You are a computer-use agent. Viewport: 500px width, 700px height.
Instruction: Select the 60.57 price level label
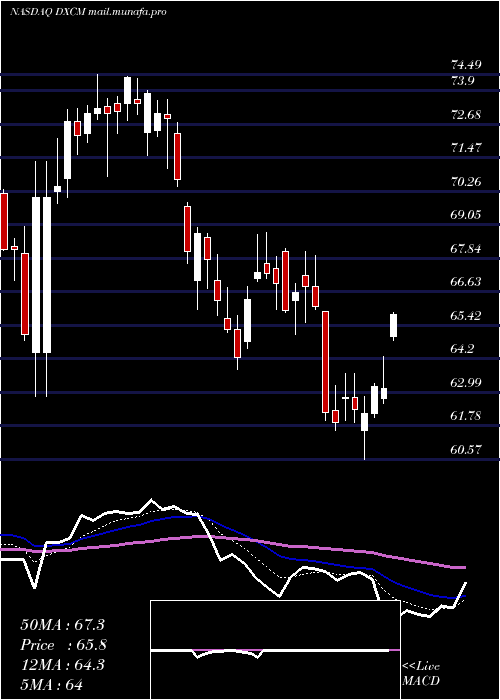[467, 450]
